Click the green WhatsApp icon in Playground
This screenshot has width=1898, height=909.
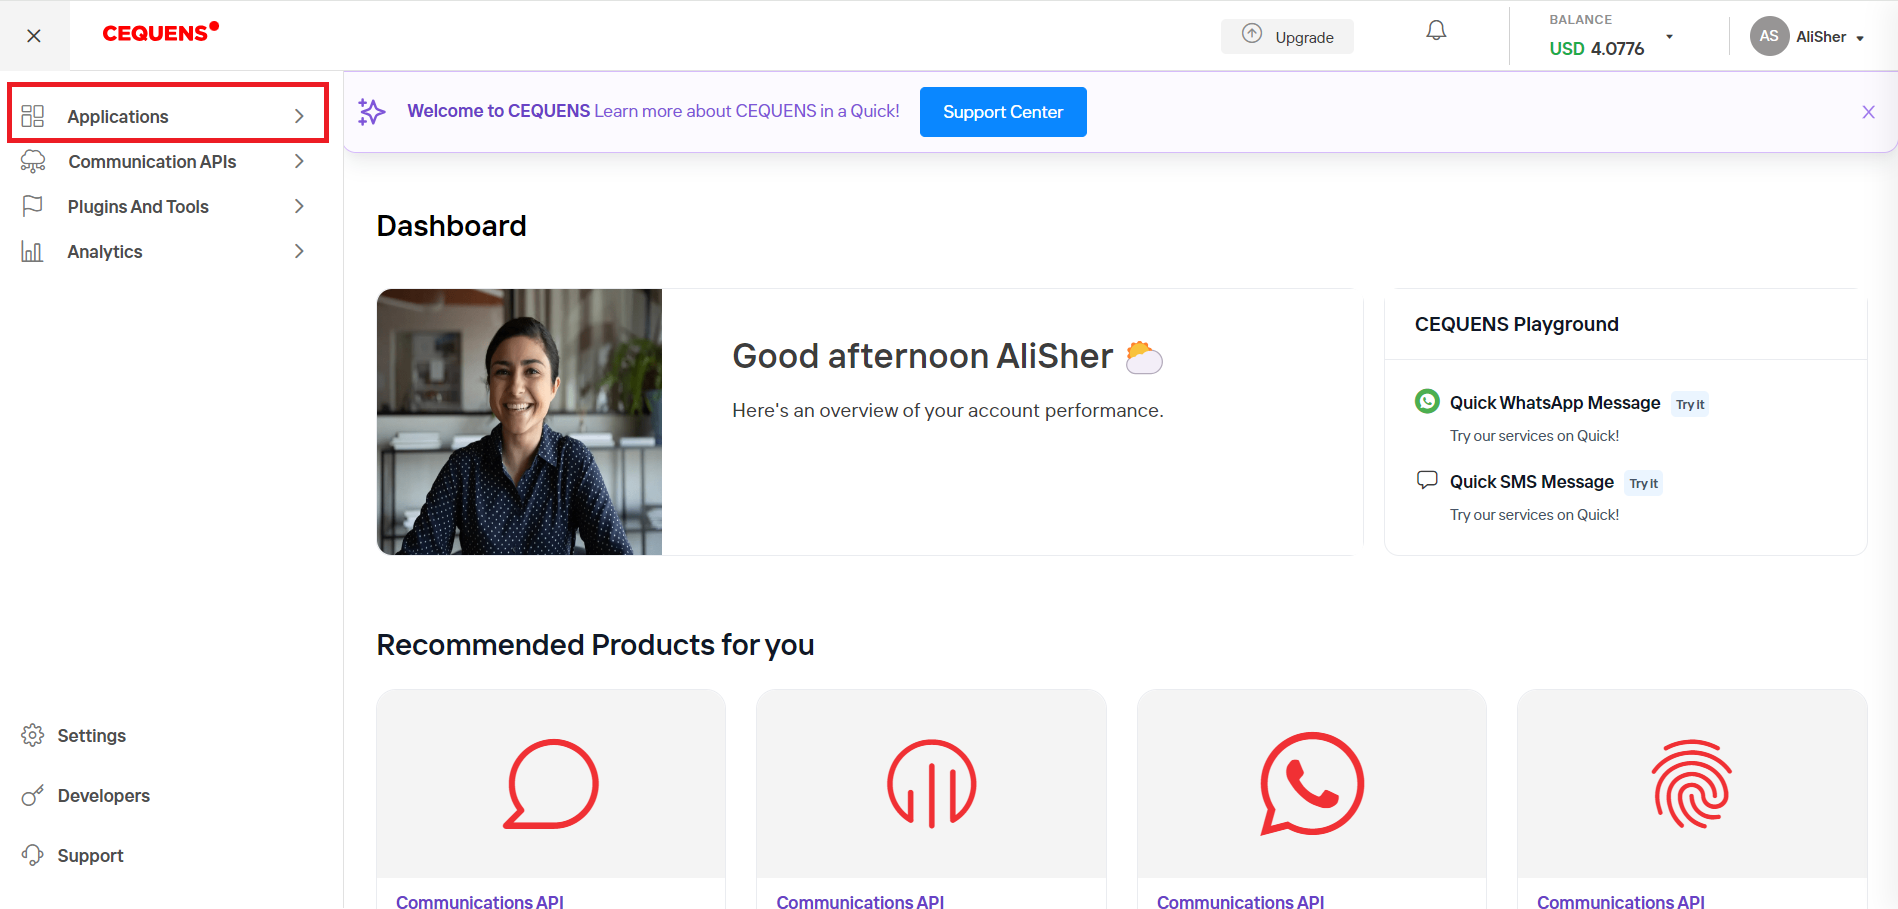(x=1427, y=401)
